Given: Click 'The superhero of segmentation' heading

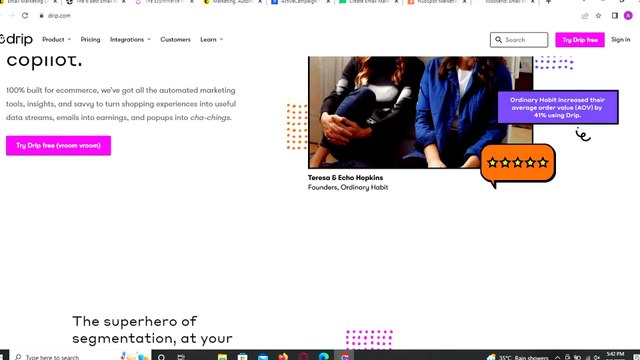Looking at the screenshot, I should 152,330.
